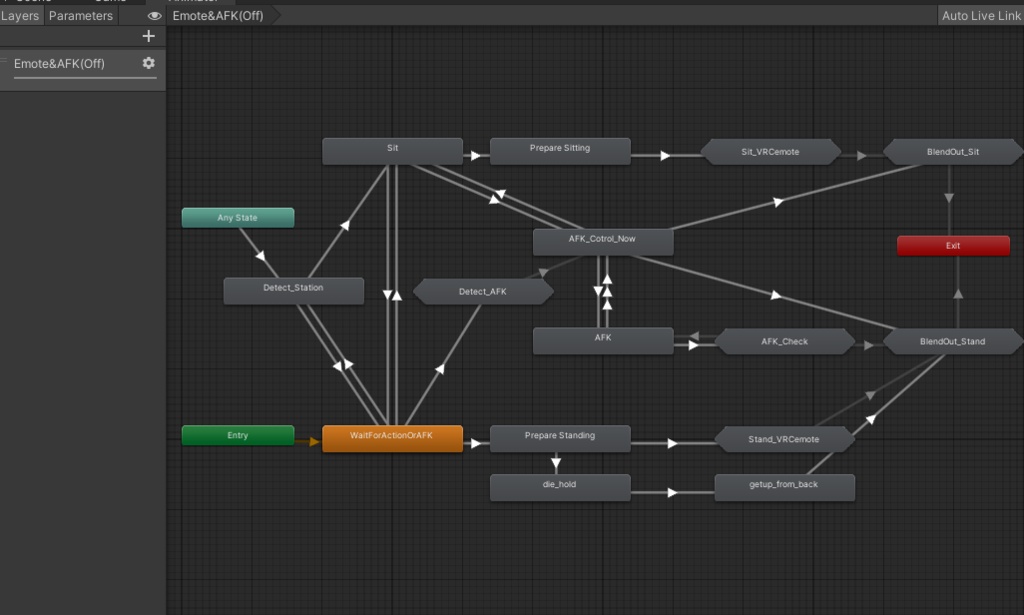Select the Sit state node
This screenshot has width=1024, height=615.
[x=392, y=151]
